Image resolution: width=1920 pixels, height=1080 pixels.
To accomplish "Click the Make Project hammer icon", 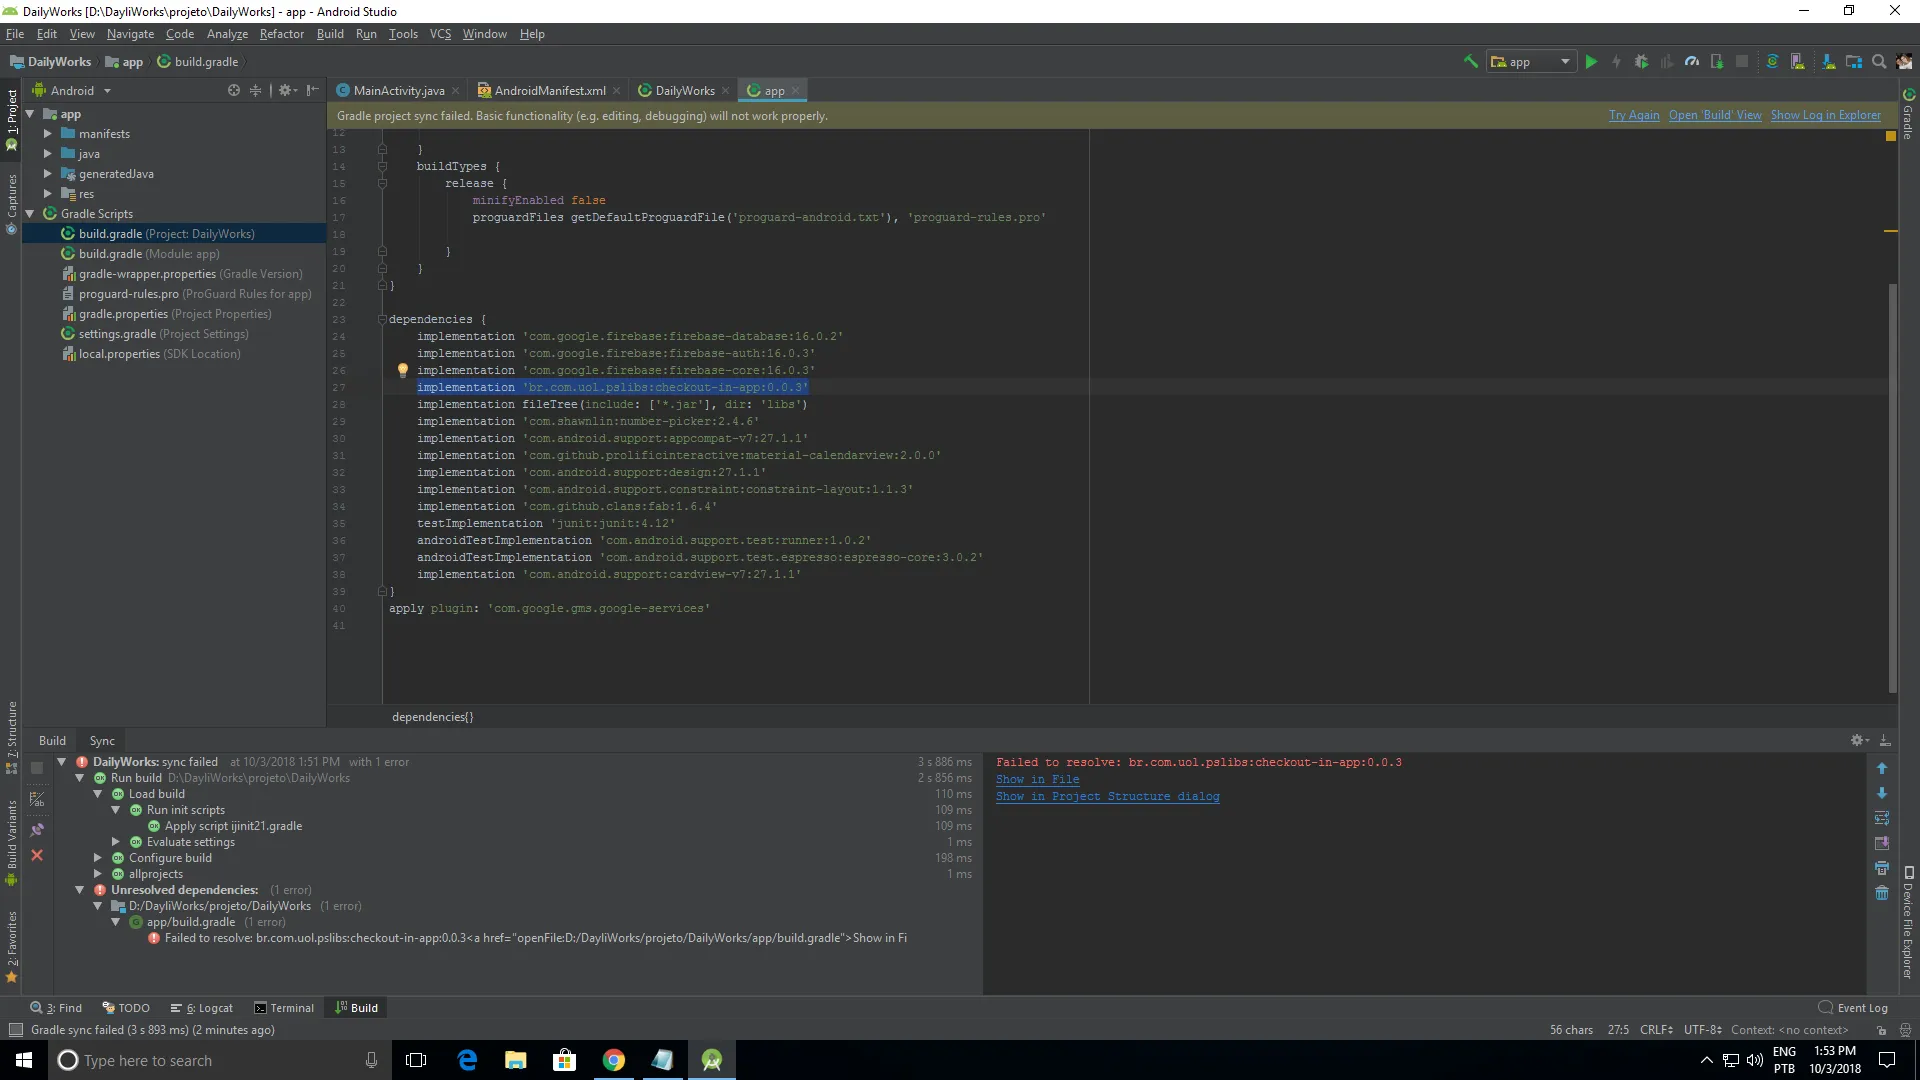I will coord(1470,62).
